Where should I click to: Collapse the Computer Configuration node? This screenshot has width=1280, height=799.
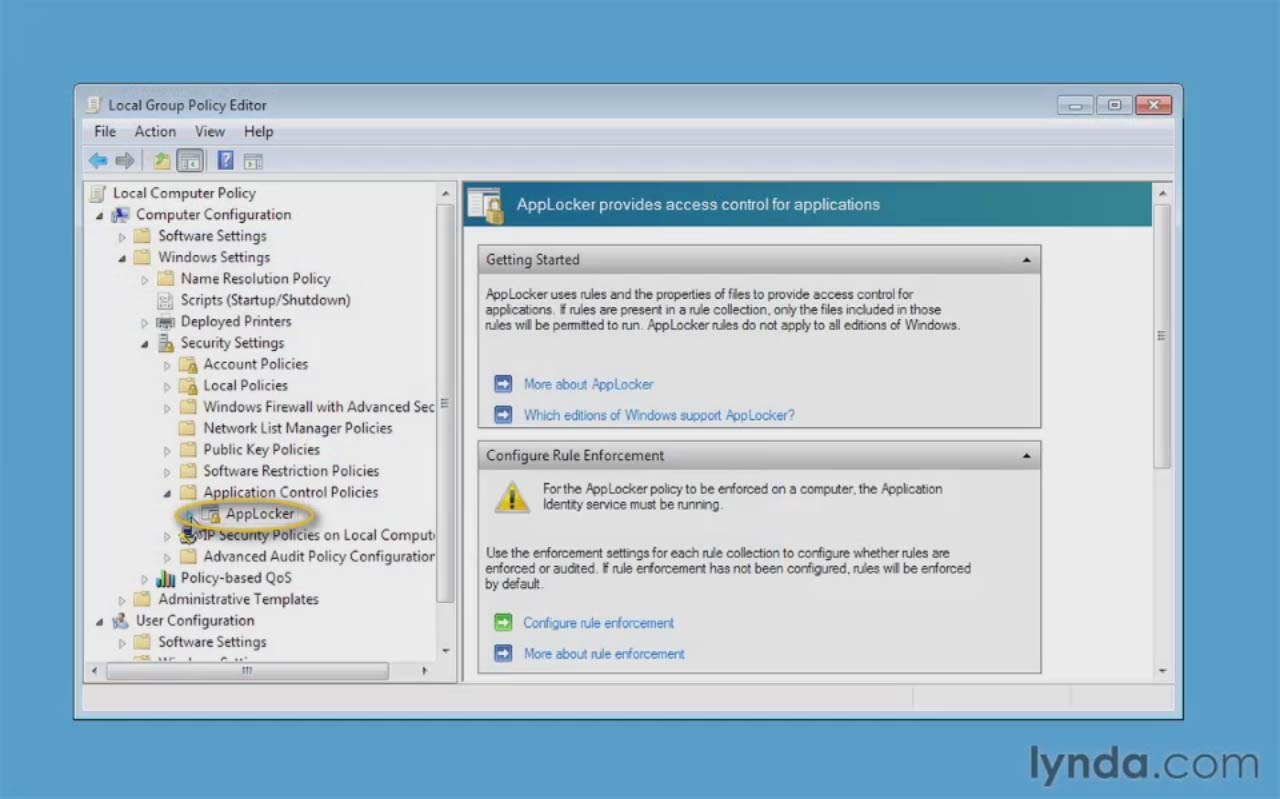[x=100, y=215]
